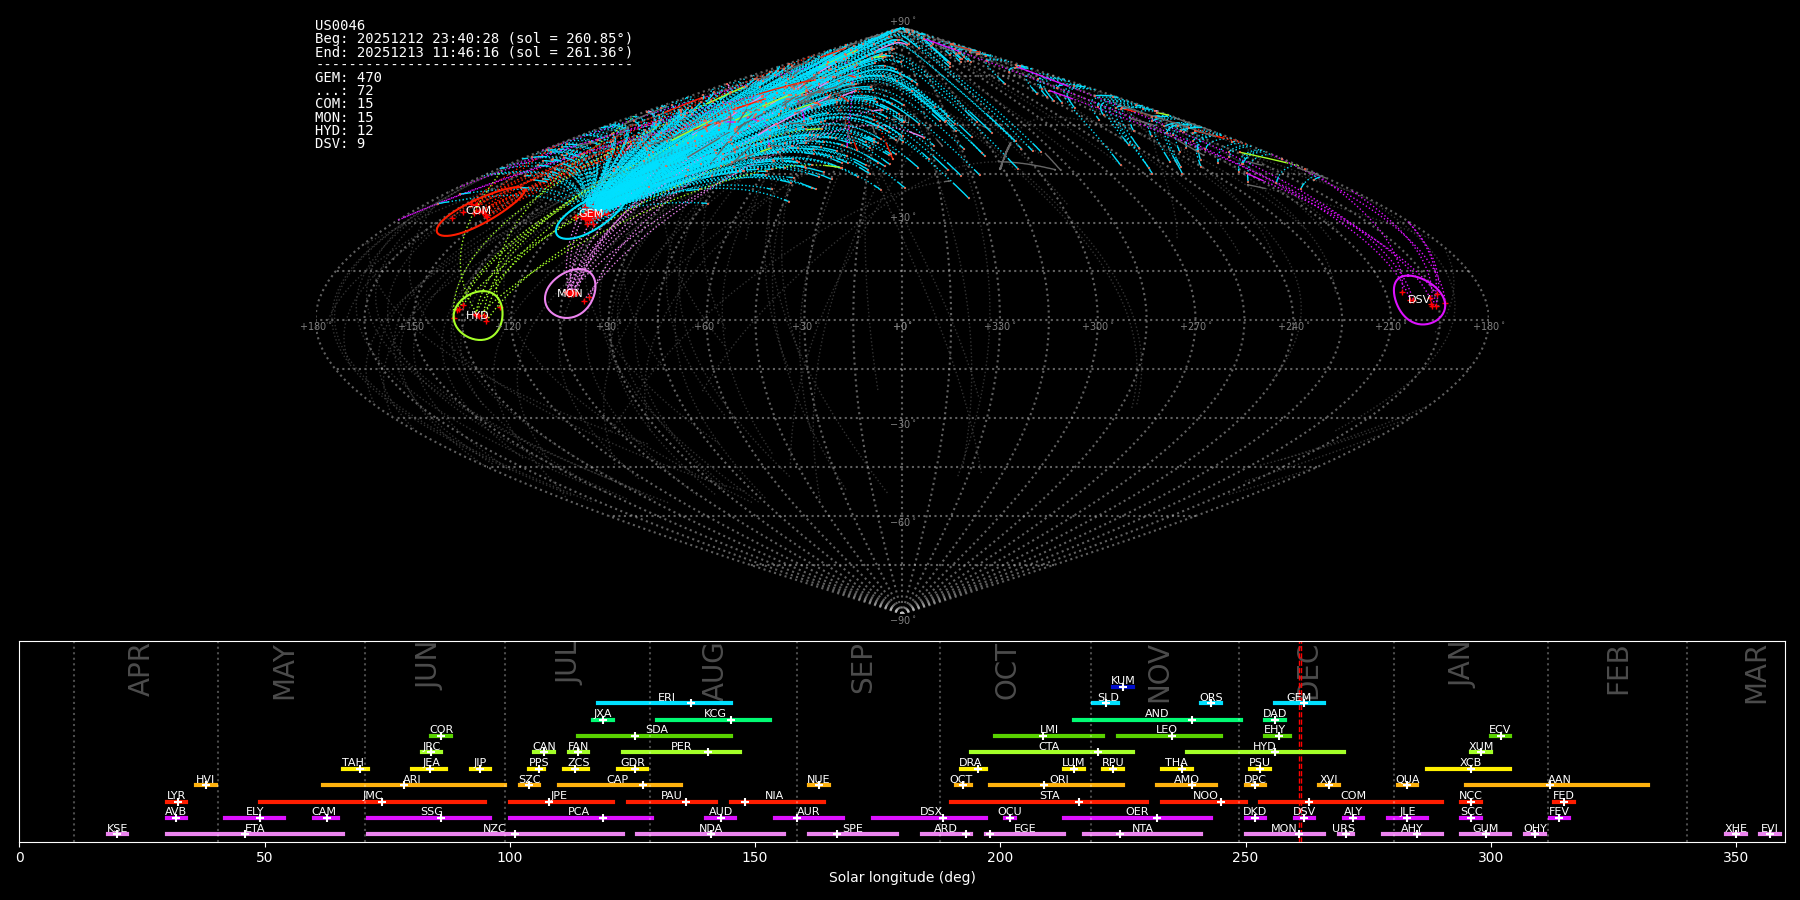Click the GEM radiant label on sky map

[x=591, y=214]
